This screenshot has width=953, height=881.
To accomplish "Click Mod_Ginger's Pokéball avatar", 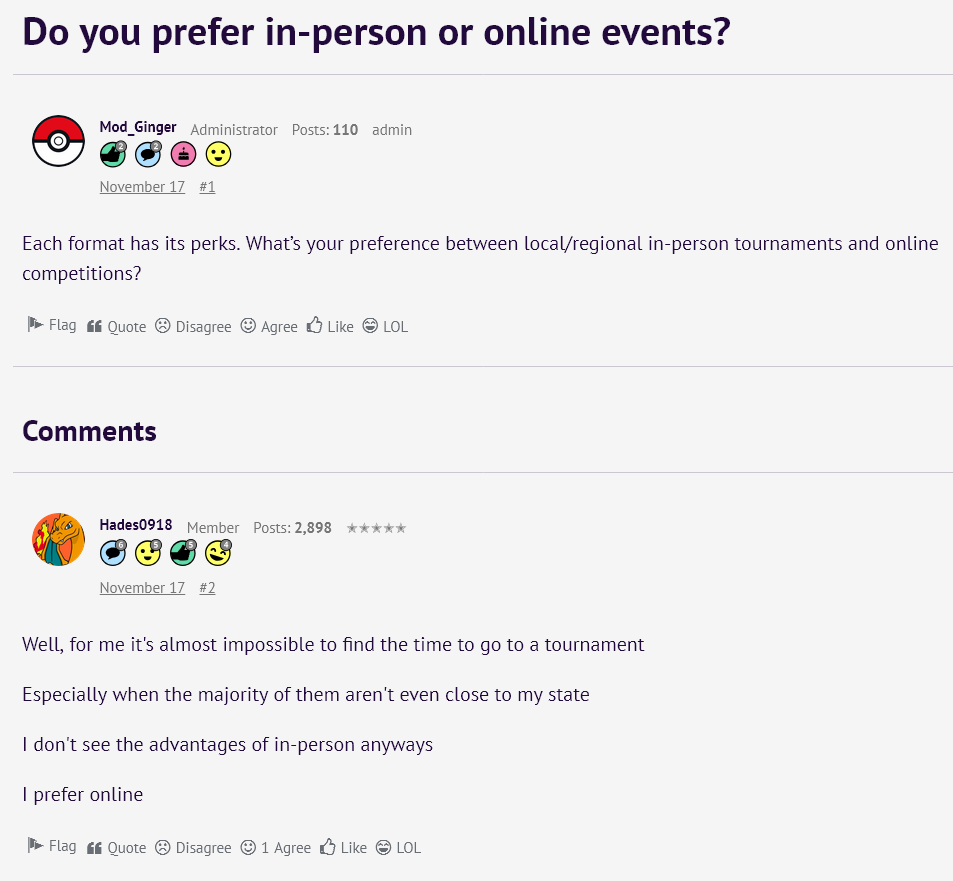I will pos(58,141).
